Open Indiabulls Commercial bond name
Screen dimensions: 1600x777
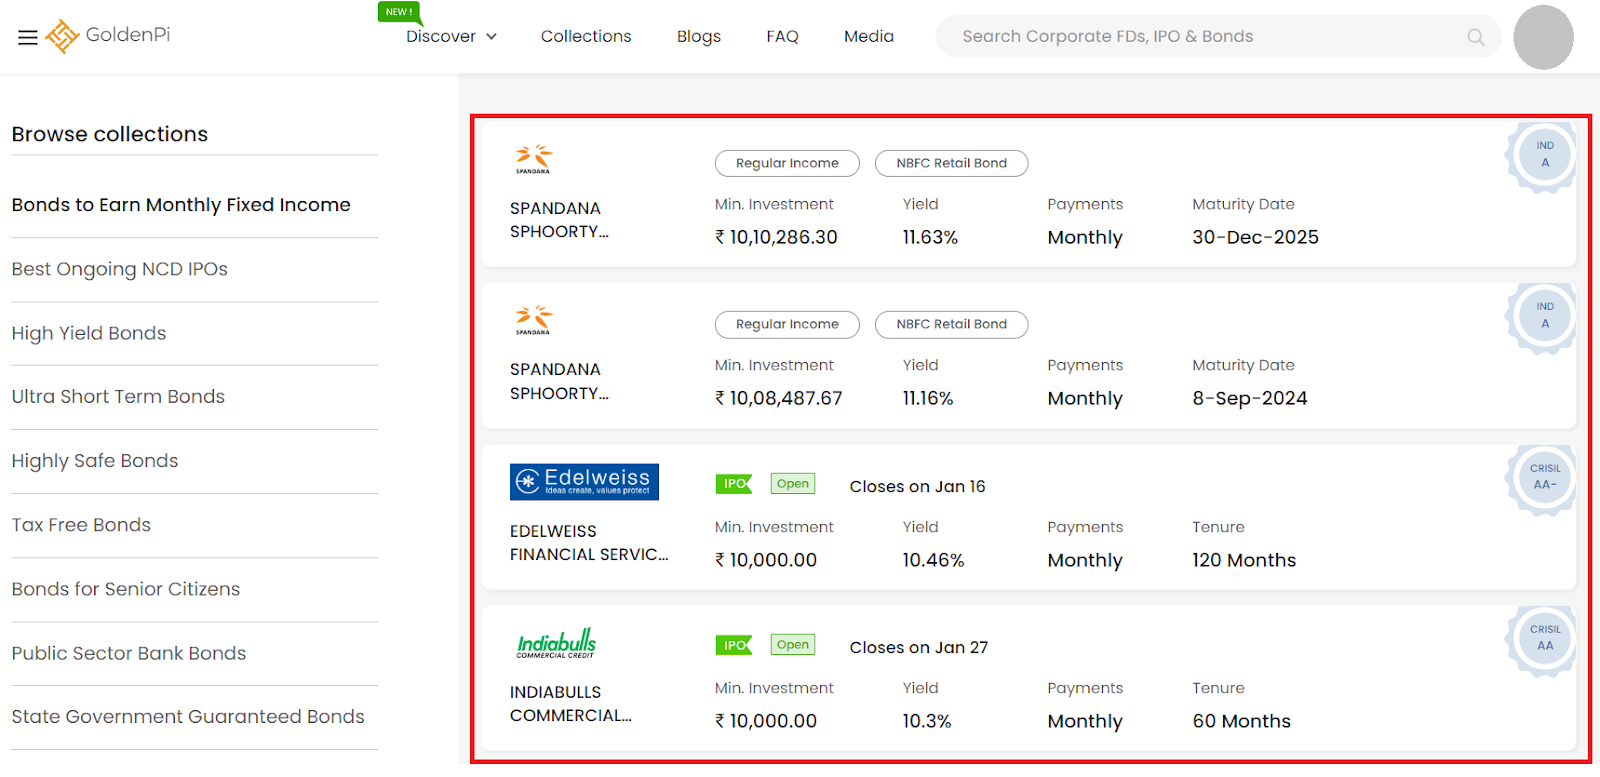point(571,704)
